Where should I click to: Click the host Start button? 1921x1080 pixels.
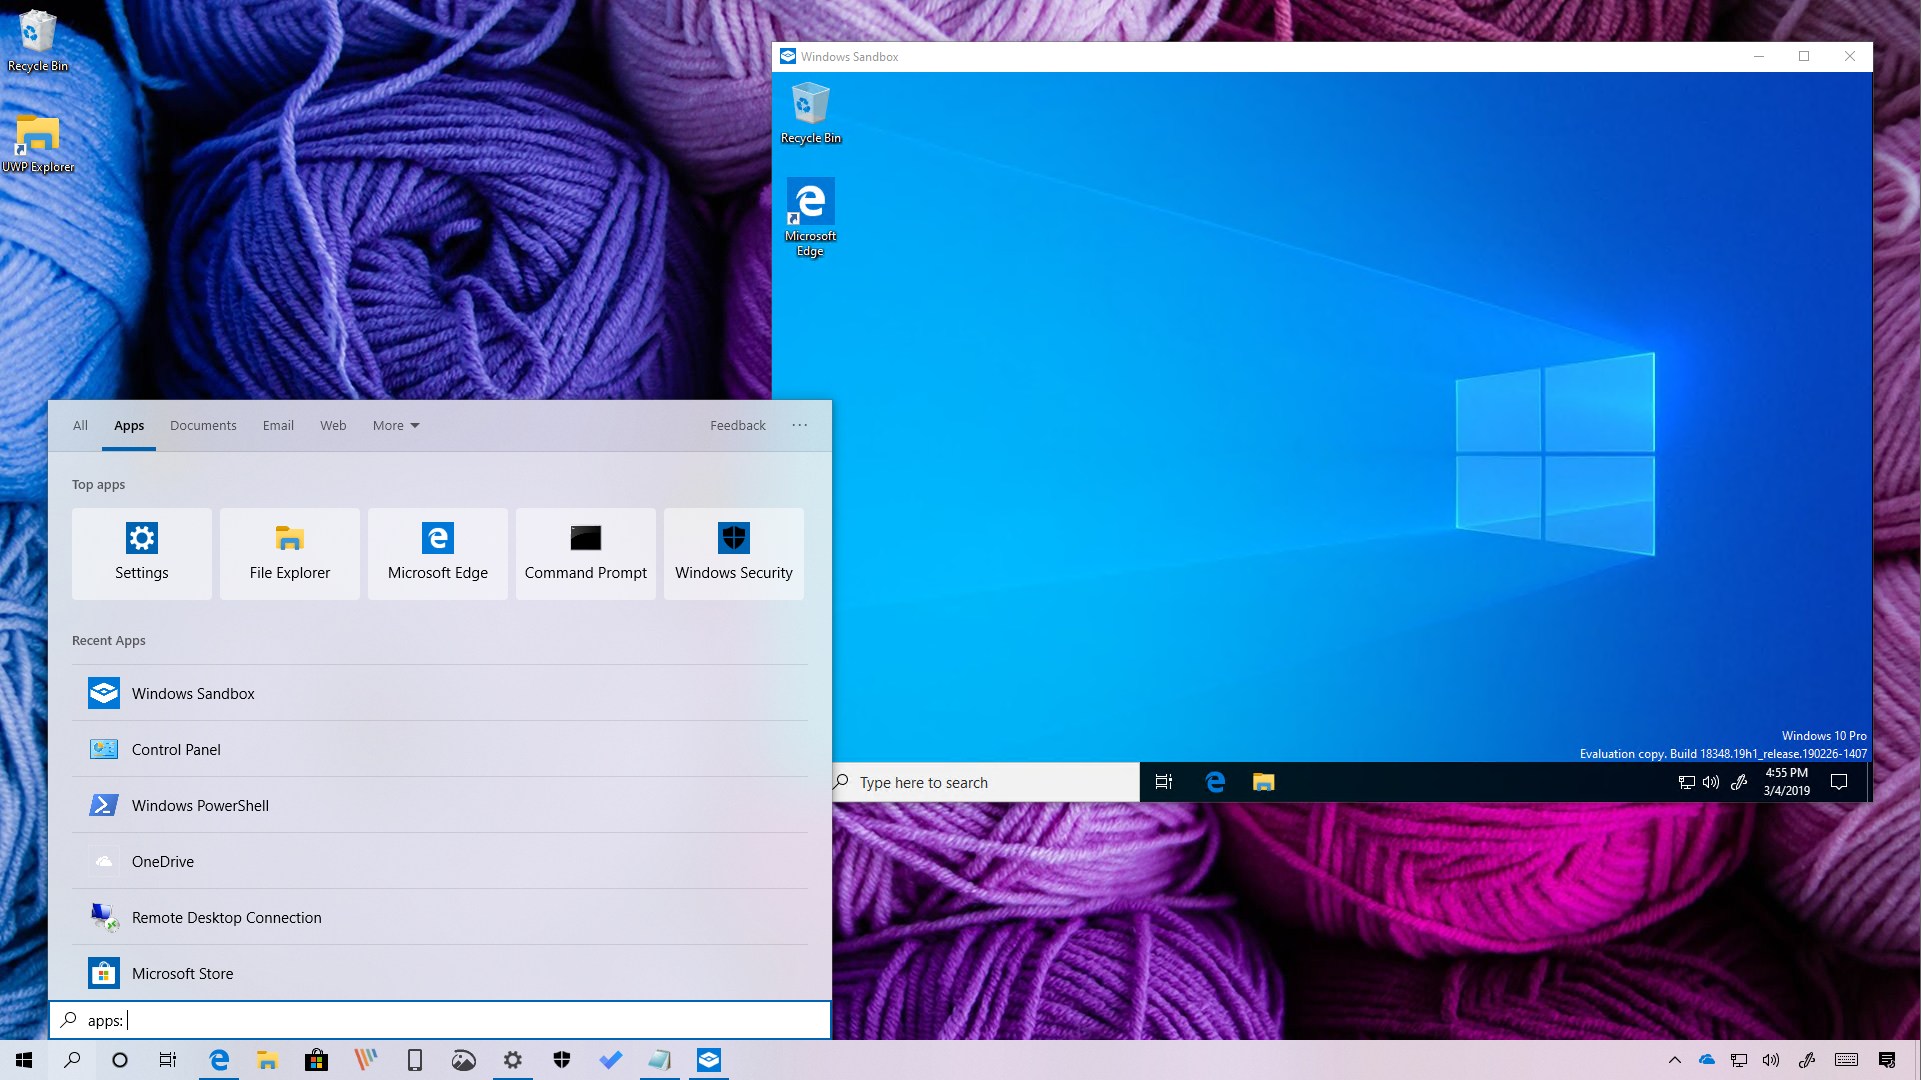click(x=24, y=1060)
